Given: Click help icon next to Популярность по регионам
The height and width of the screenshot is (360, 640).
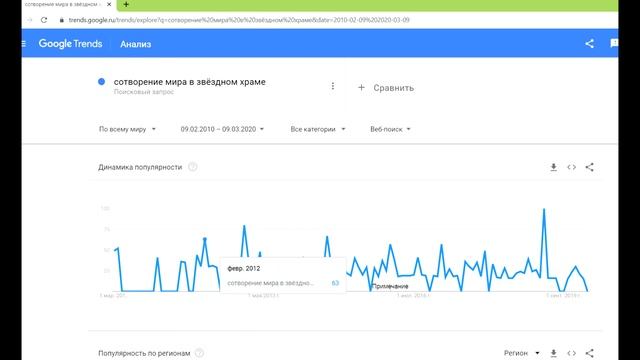Looking at the screenshot, I should point(199,353).
